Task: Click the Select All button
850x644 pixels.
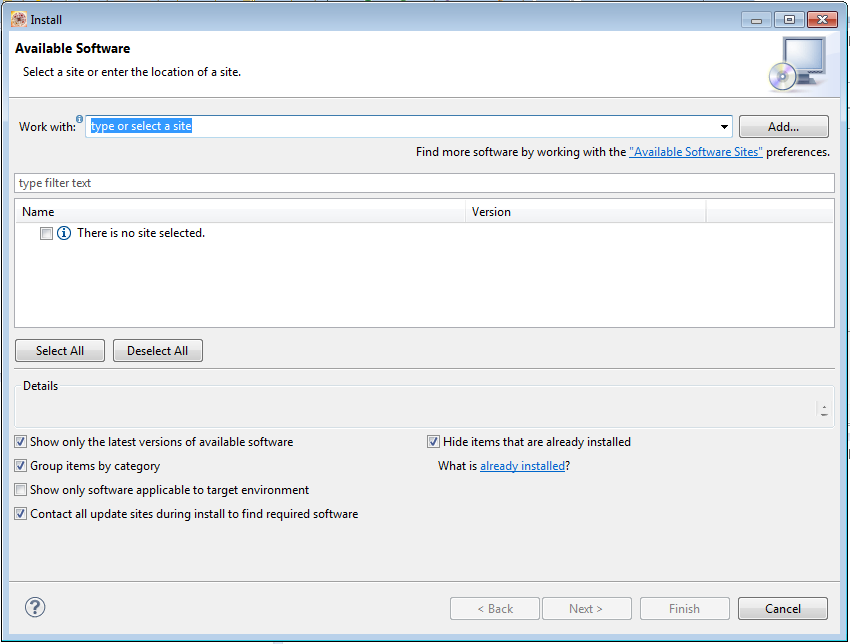Action: tap(60, 351)
